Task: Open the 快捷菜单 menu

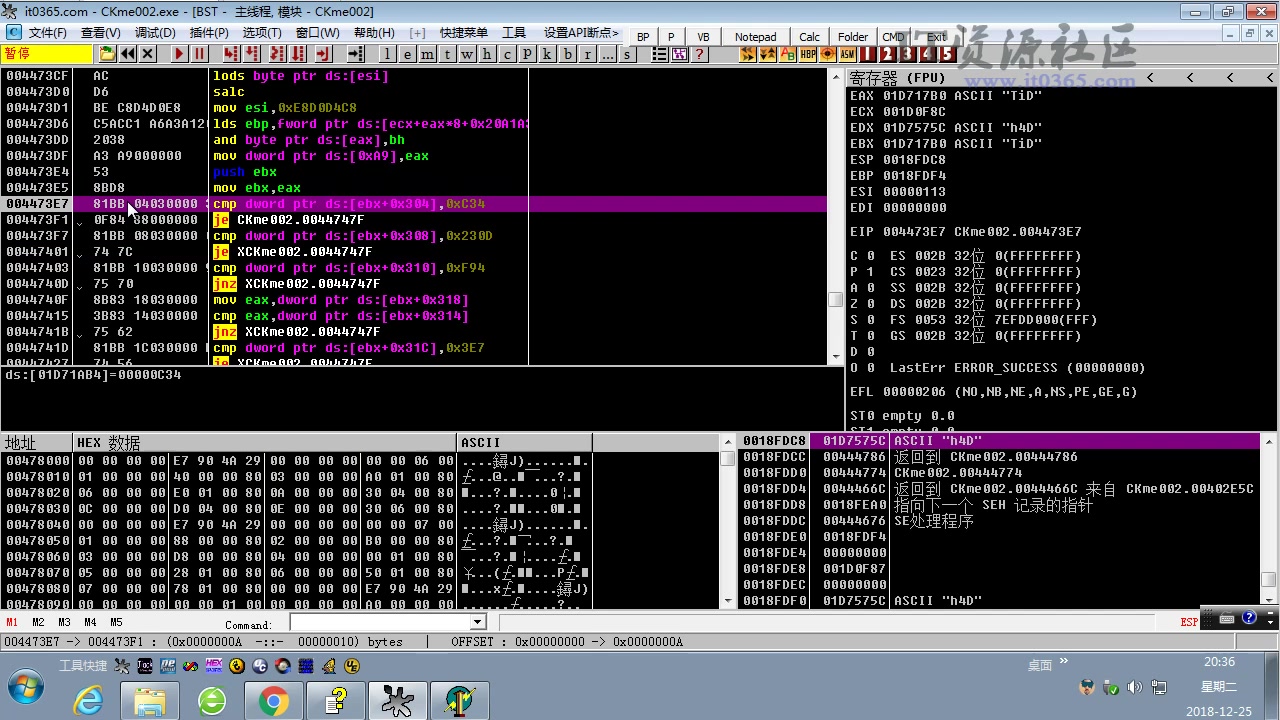Action: [464, 33]
